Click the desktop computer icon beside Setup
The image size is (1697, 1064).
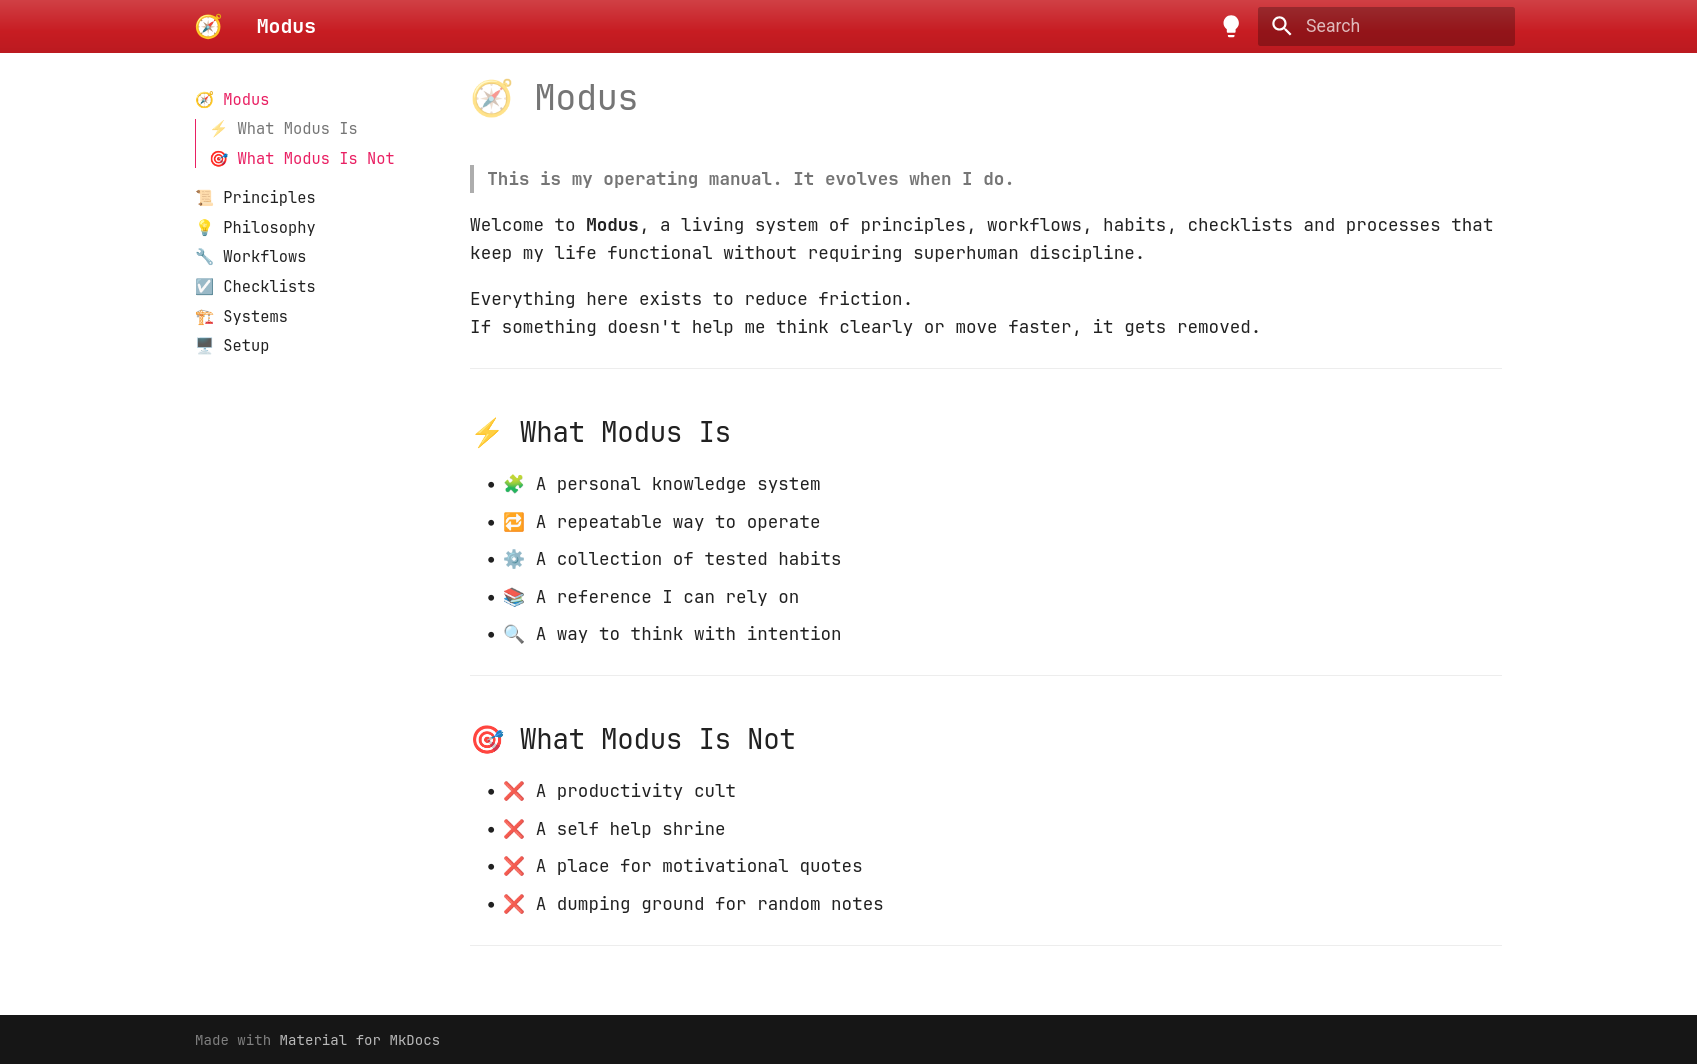click(205, 346)
